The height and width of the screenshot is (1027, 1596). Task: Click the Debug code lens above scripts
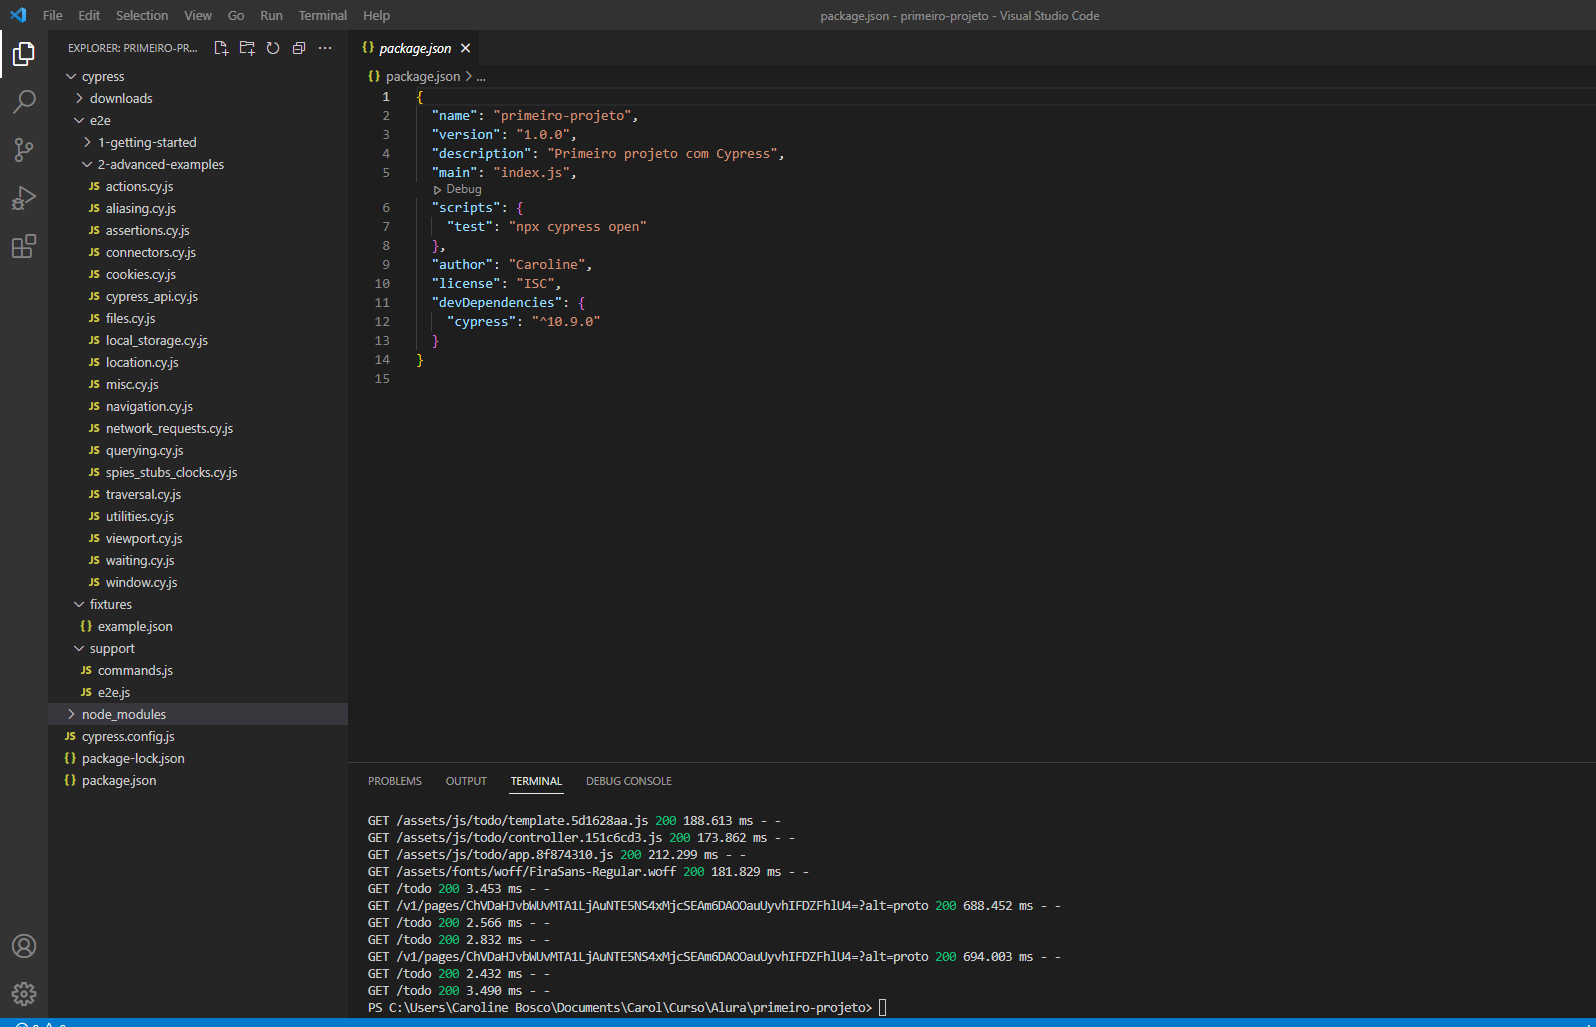(458, 189)
